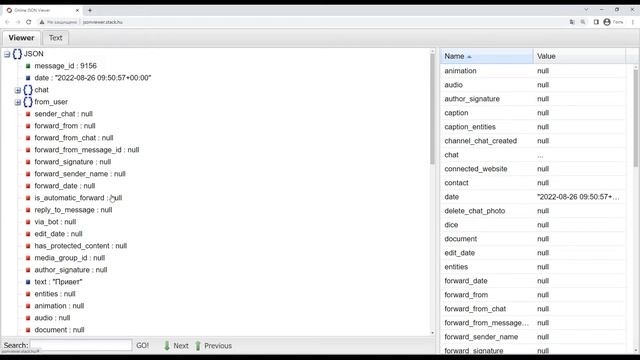Select the connected_website grid row
The image size is (640, 360).
533,169
